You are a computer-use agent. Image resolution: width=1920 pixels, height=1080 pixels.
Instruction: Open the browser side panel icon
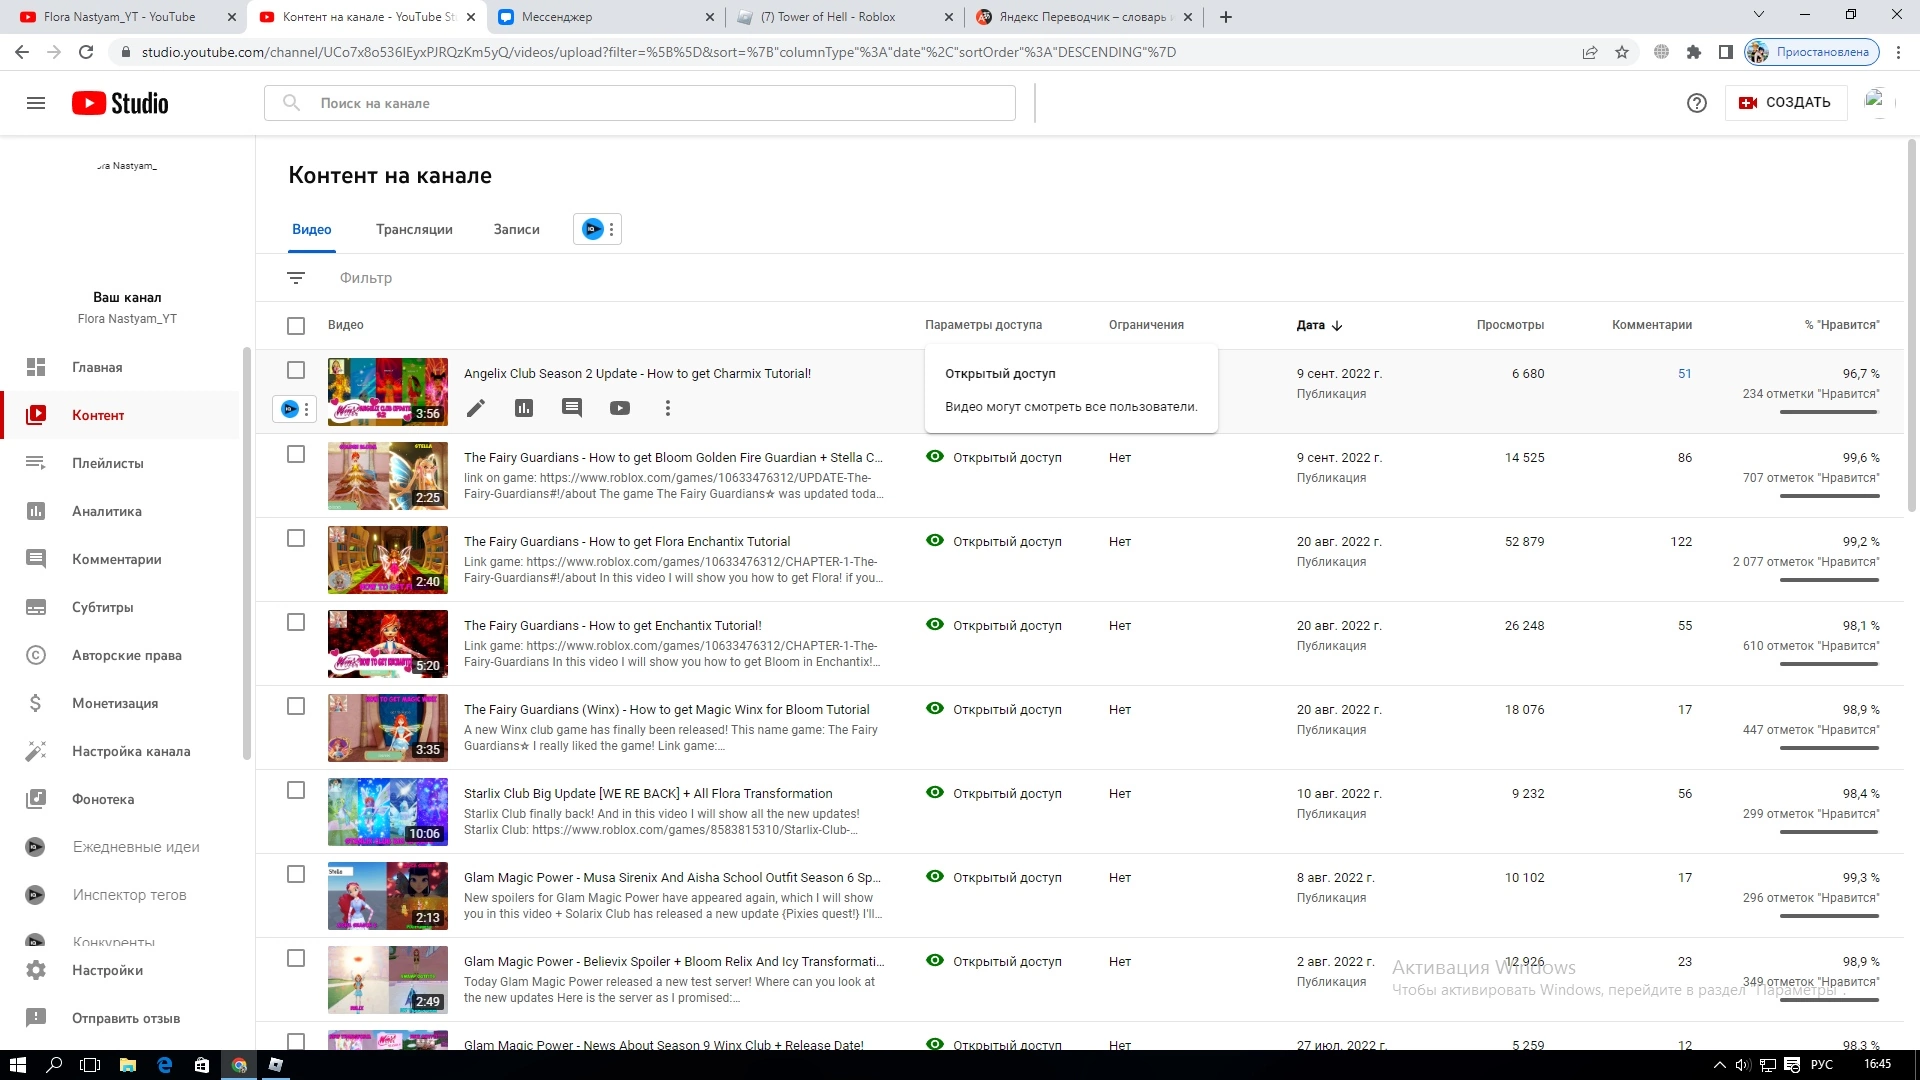1725,52
